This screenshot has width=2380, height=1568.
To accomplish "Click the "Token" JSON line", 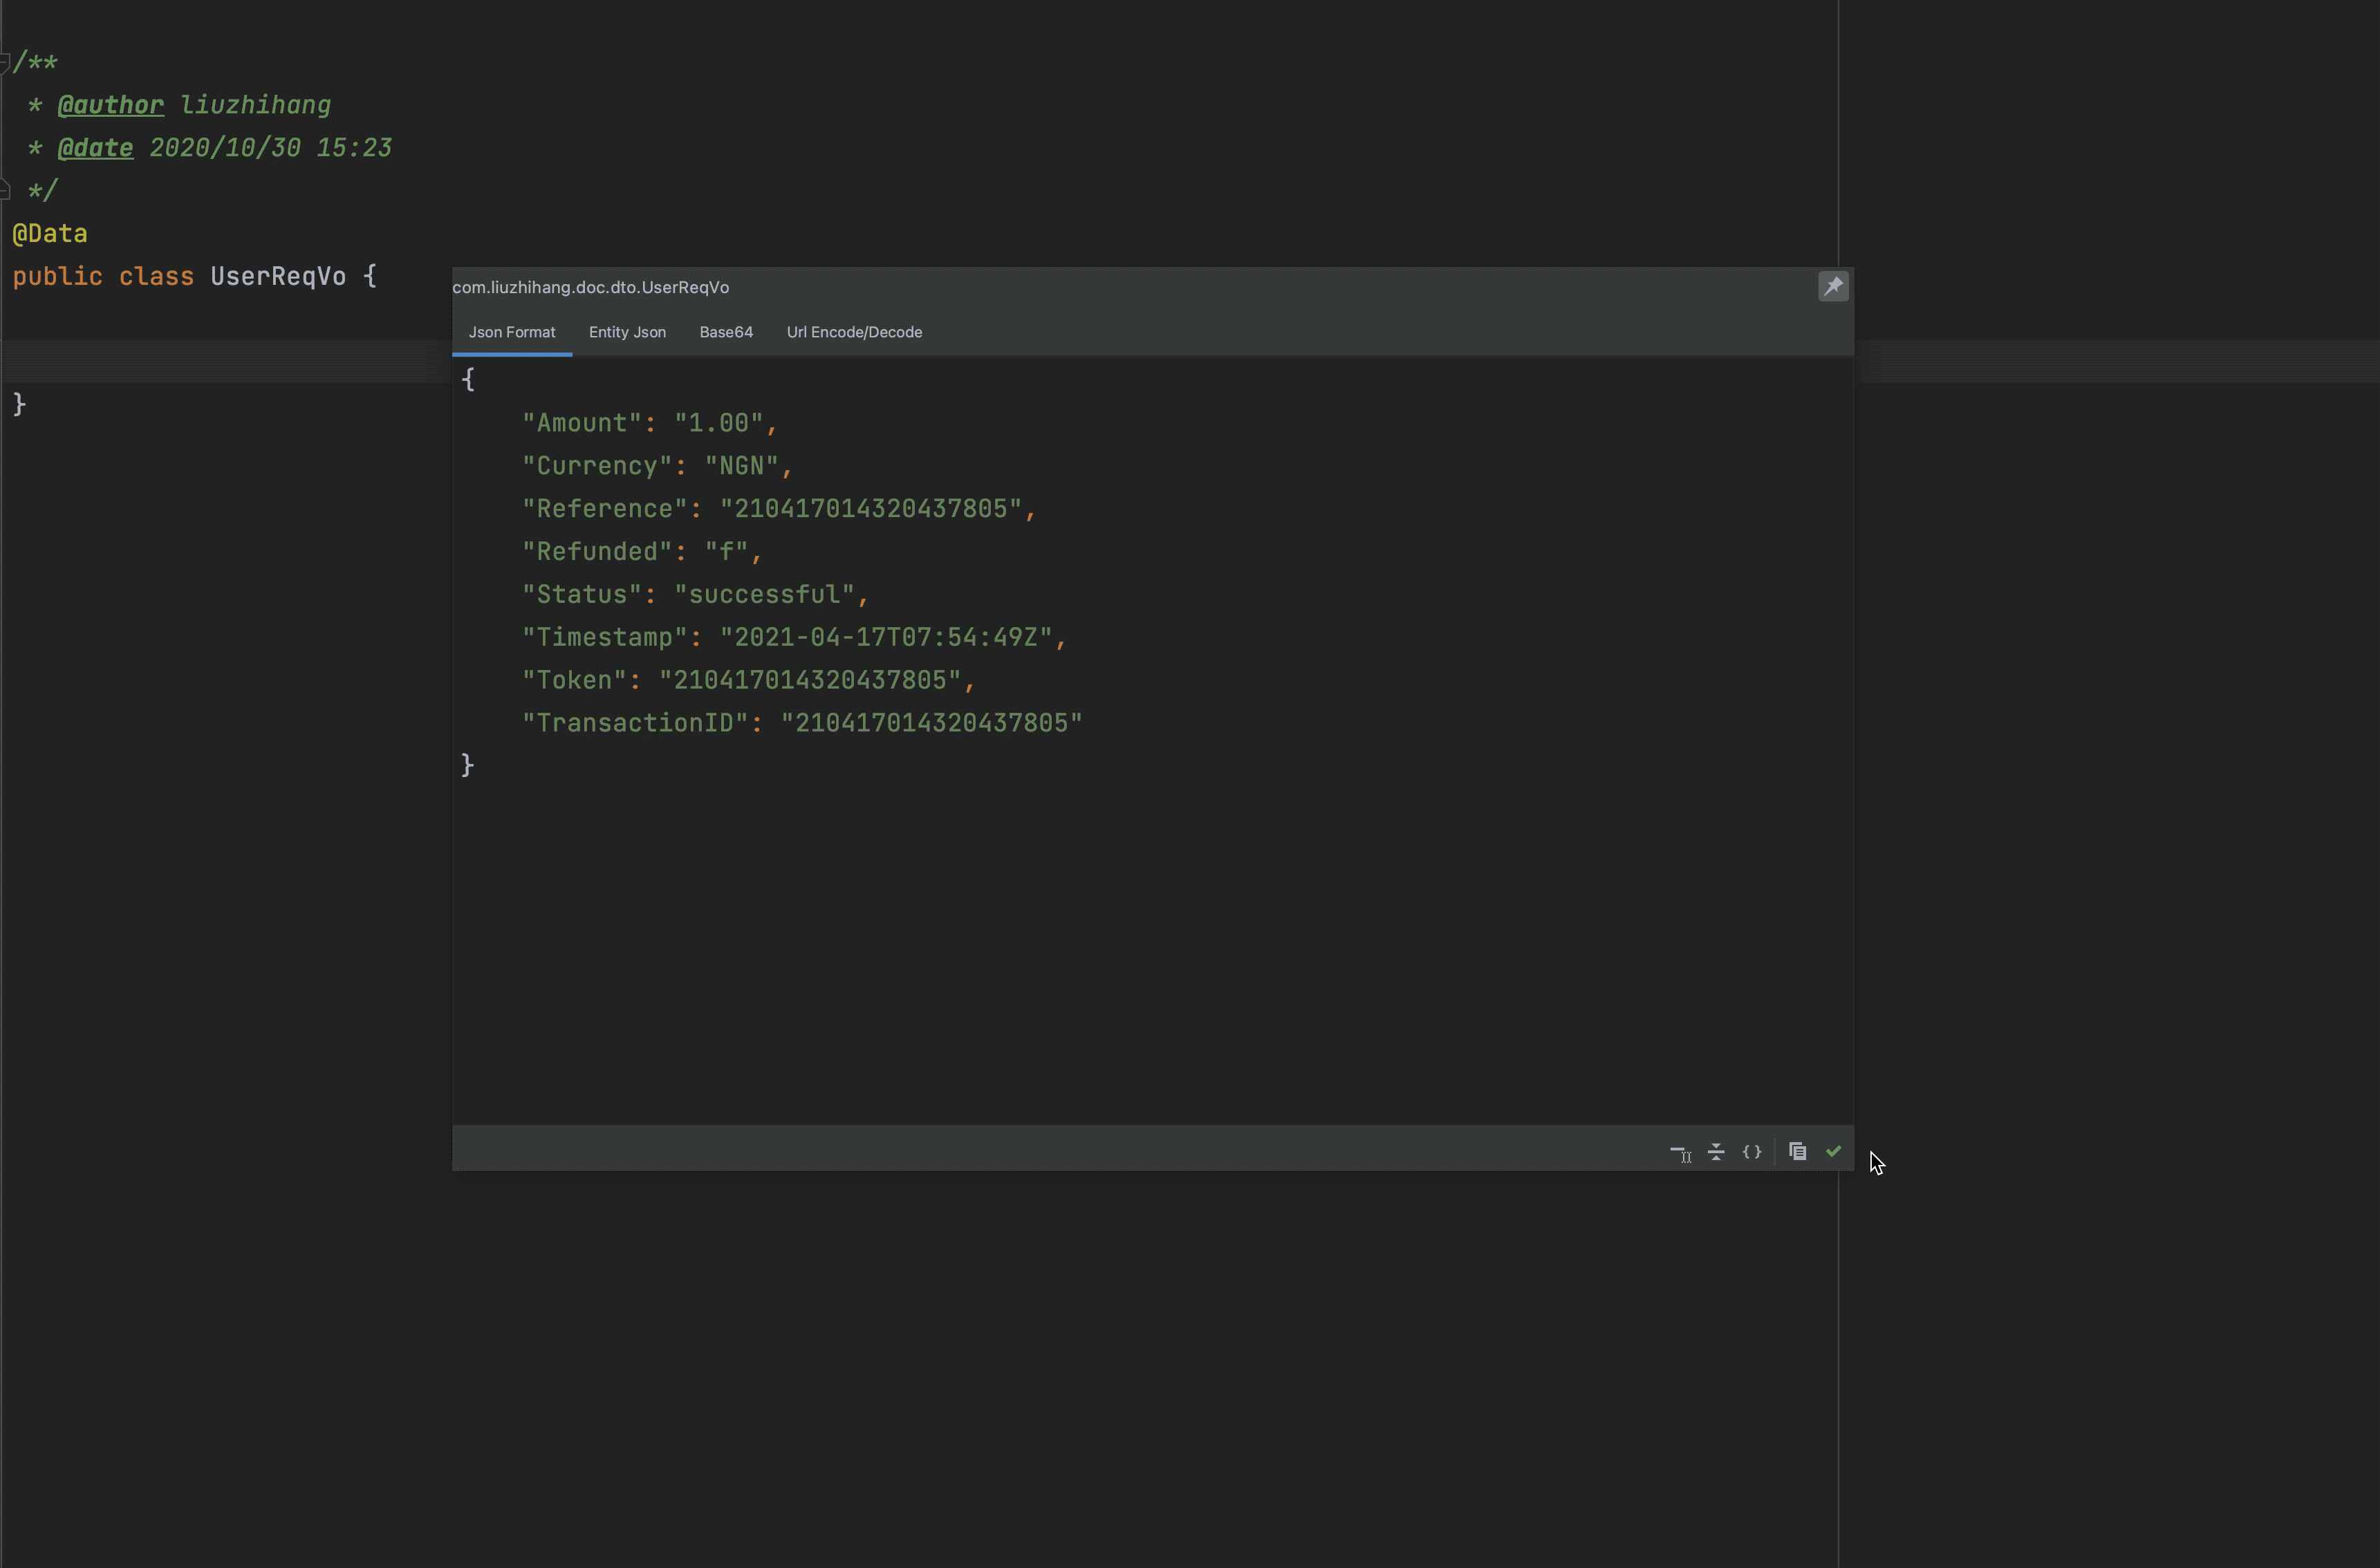I will [748, 681].
